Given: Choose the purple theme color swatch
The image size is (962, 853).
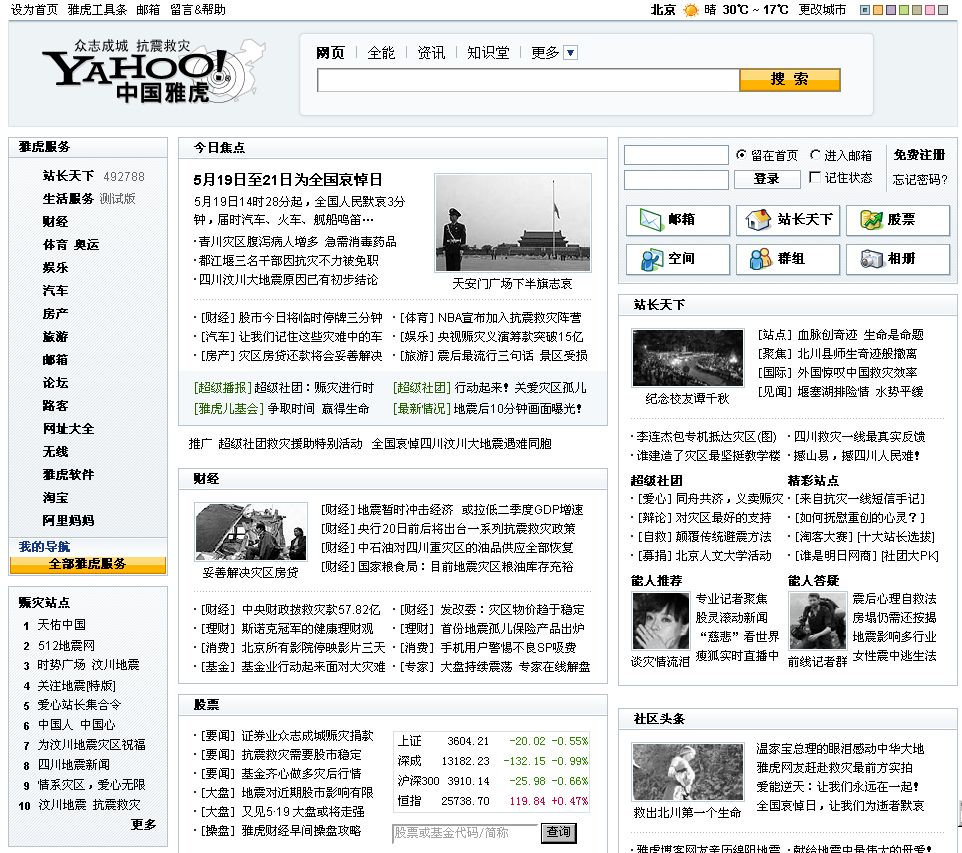Looking at the screenshot, I should click(891, 10).
